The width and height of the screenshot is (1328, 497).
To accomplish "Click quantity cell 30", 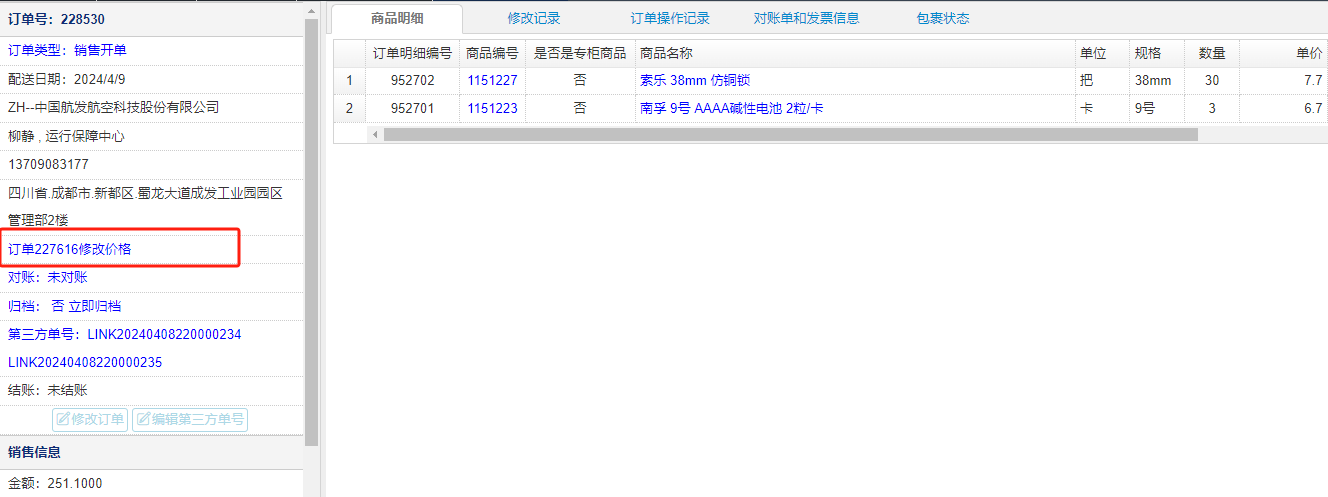I will click(1212, 81).
